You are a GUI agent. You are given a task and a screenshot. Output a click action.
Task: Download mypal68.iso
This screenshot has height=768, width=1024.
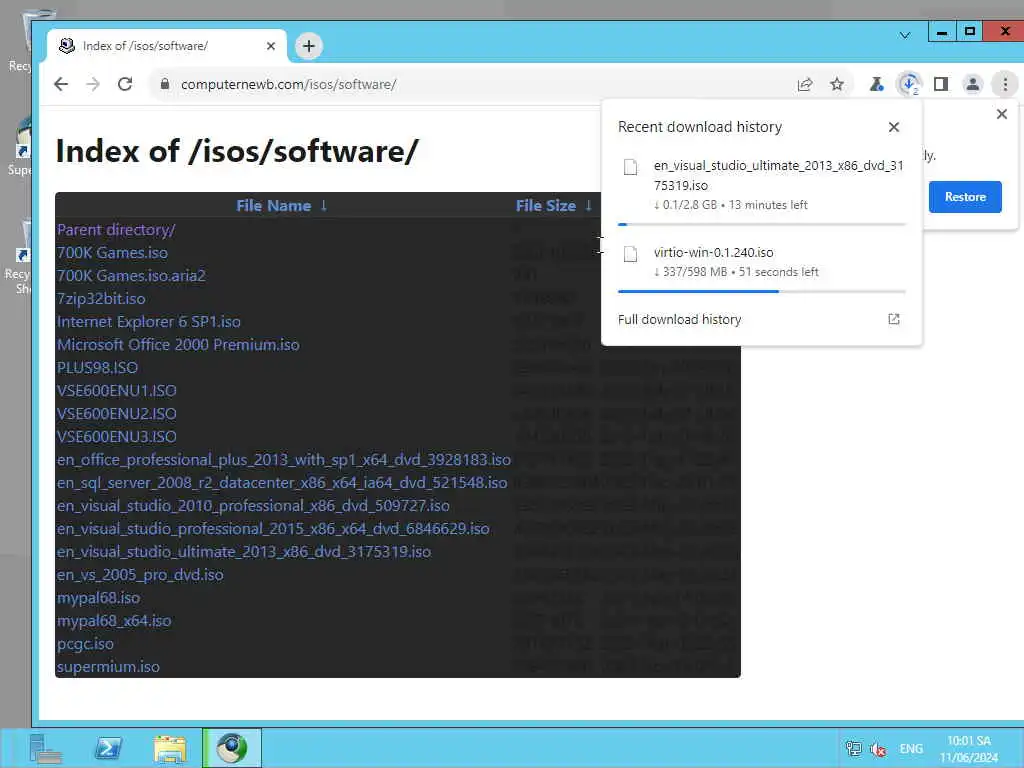pos(99,598)
